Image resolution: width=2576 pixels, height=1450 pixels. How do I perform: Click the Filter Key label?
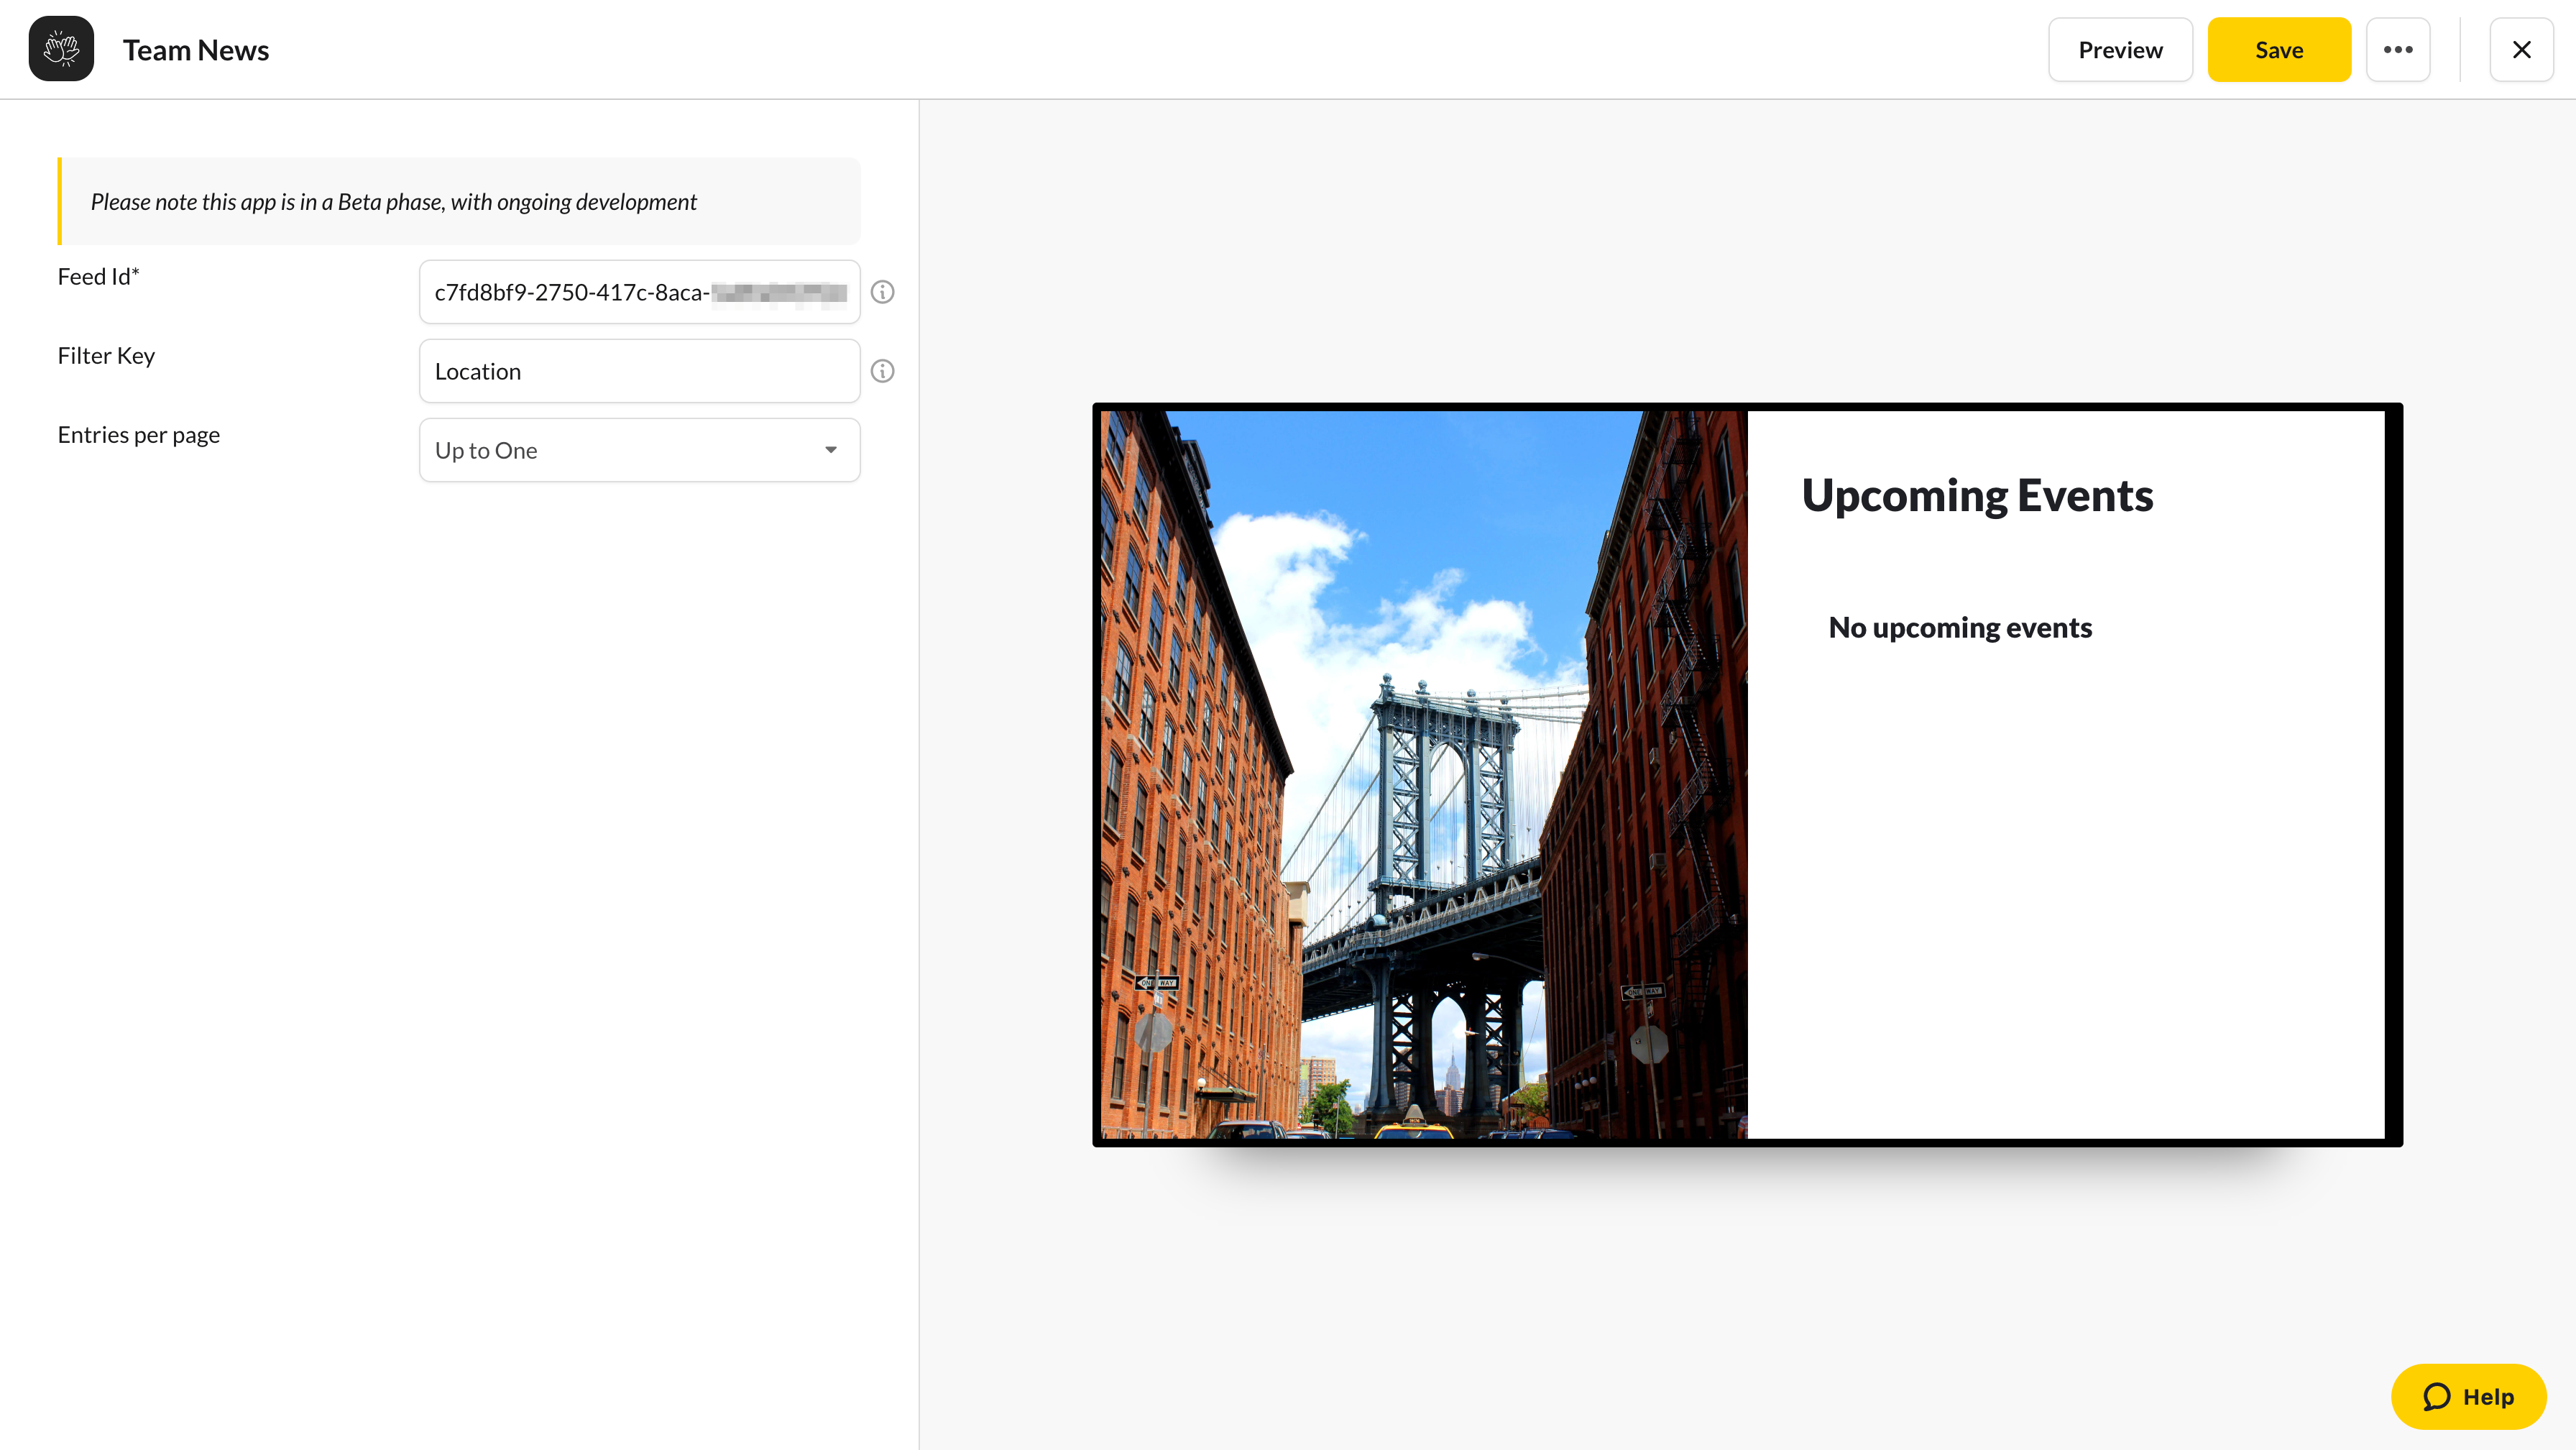(106, 356)
